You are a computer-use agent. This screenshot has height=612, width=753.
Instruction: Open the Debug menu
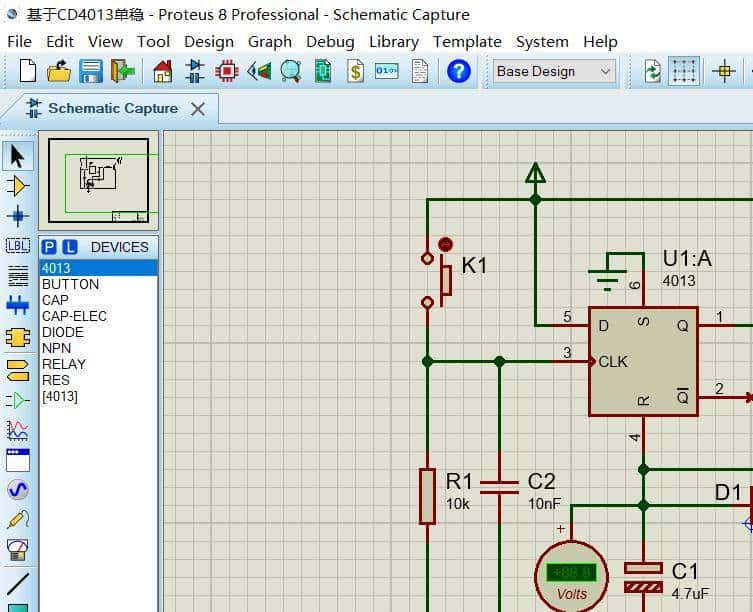tap(330, 42)
